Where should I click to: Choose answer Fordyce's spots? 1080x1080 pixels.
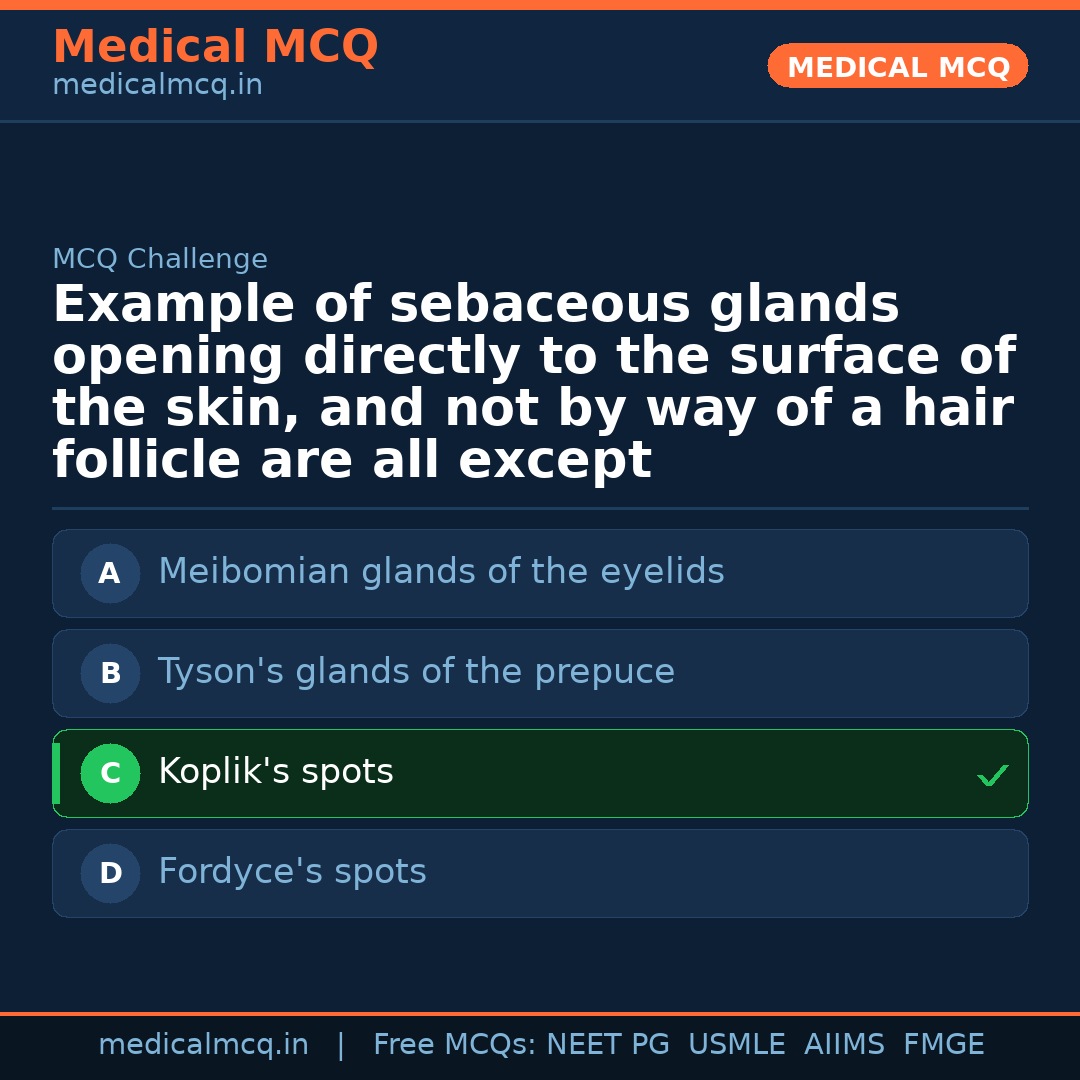tap(292, 872)
